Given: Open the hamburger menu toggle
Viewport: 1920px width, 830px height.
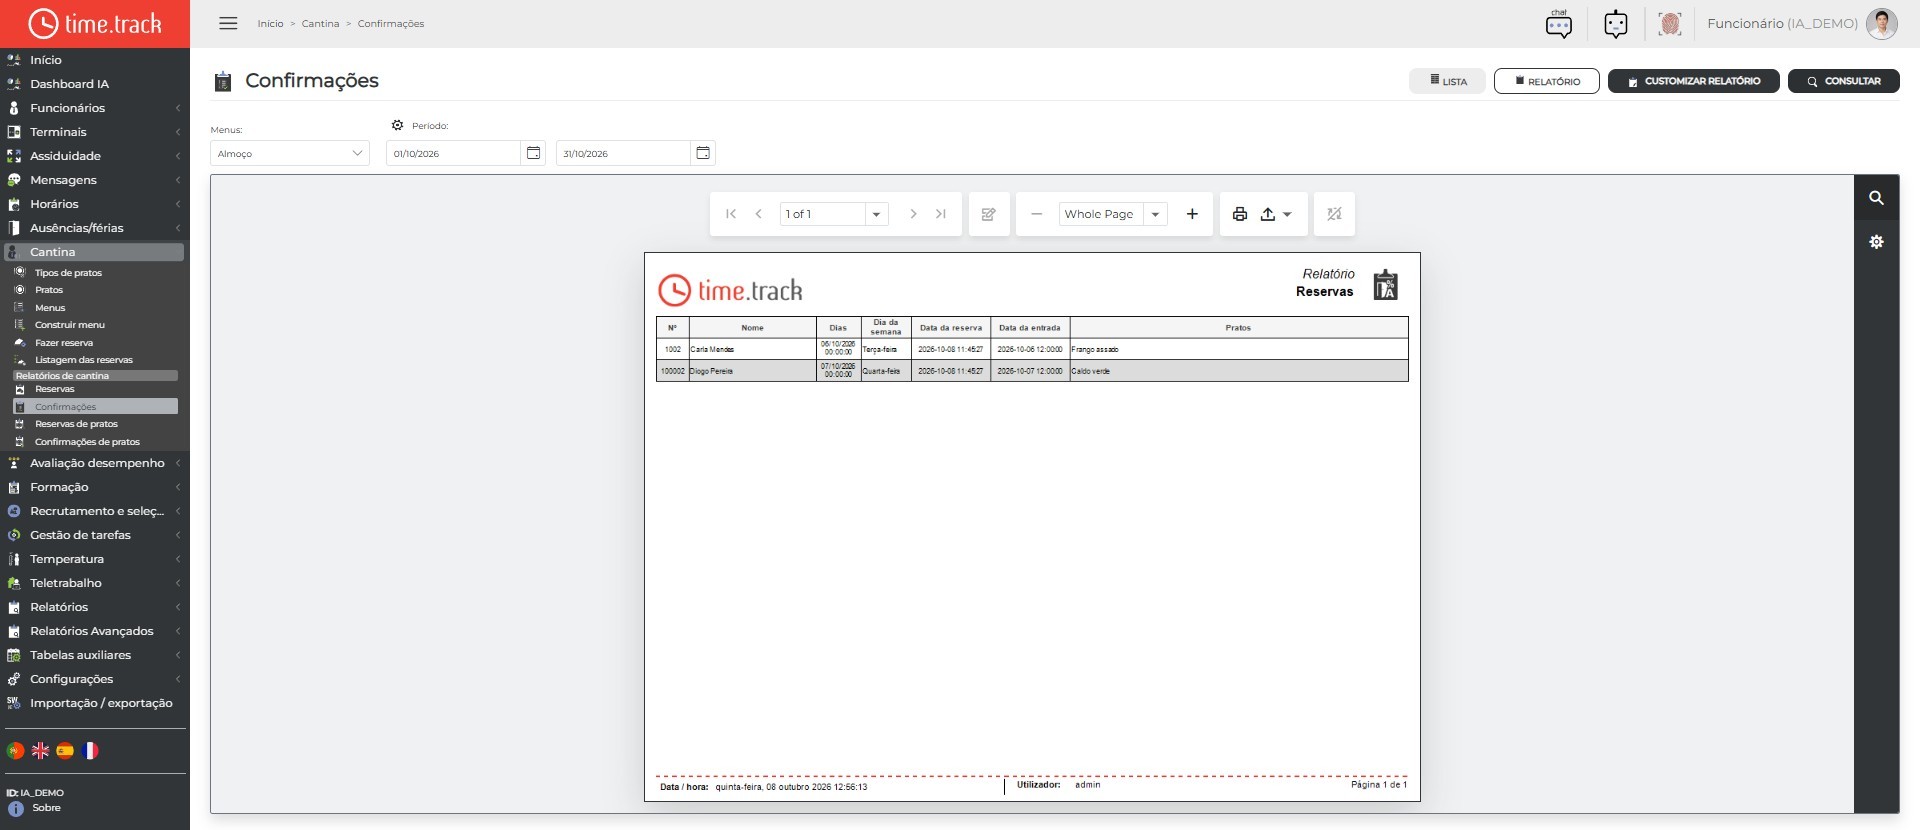Looking at the screenshot, I should [x=228, y=23].
